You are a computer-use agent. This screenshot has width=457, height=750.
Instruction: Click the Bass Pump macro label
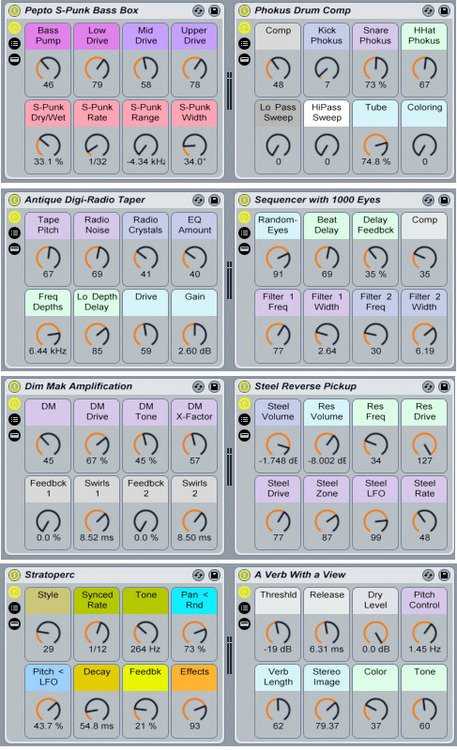(48, 36)
